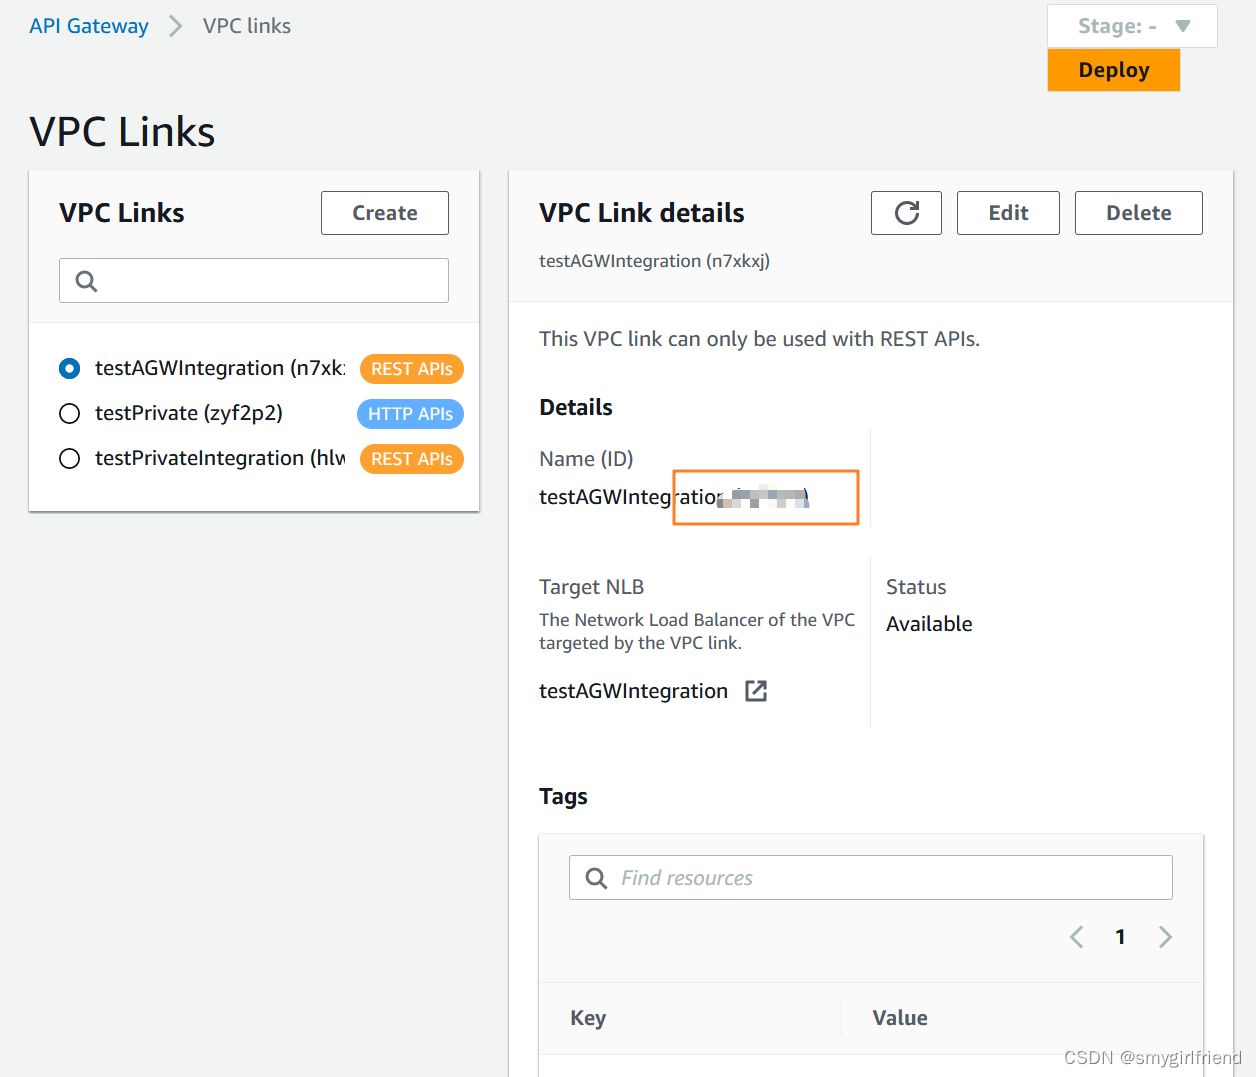Open the Stage dropdown

pyautogui.click(x=1132, y=25)
